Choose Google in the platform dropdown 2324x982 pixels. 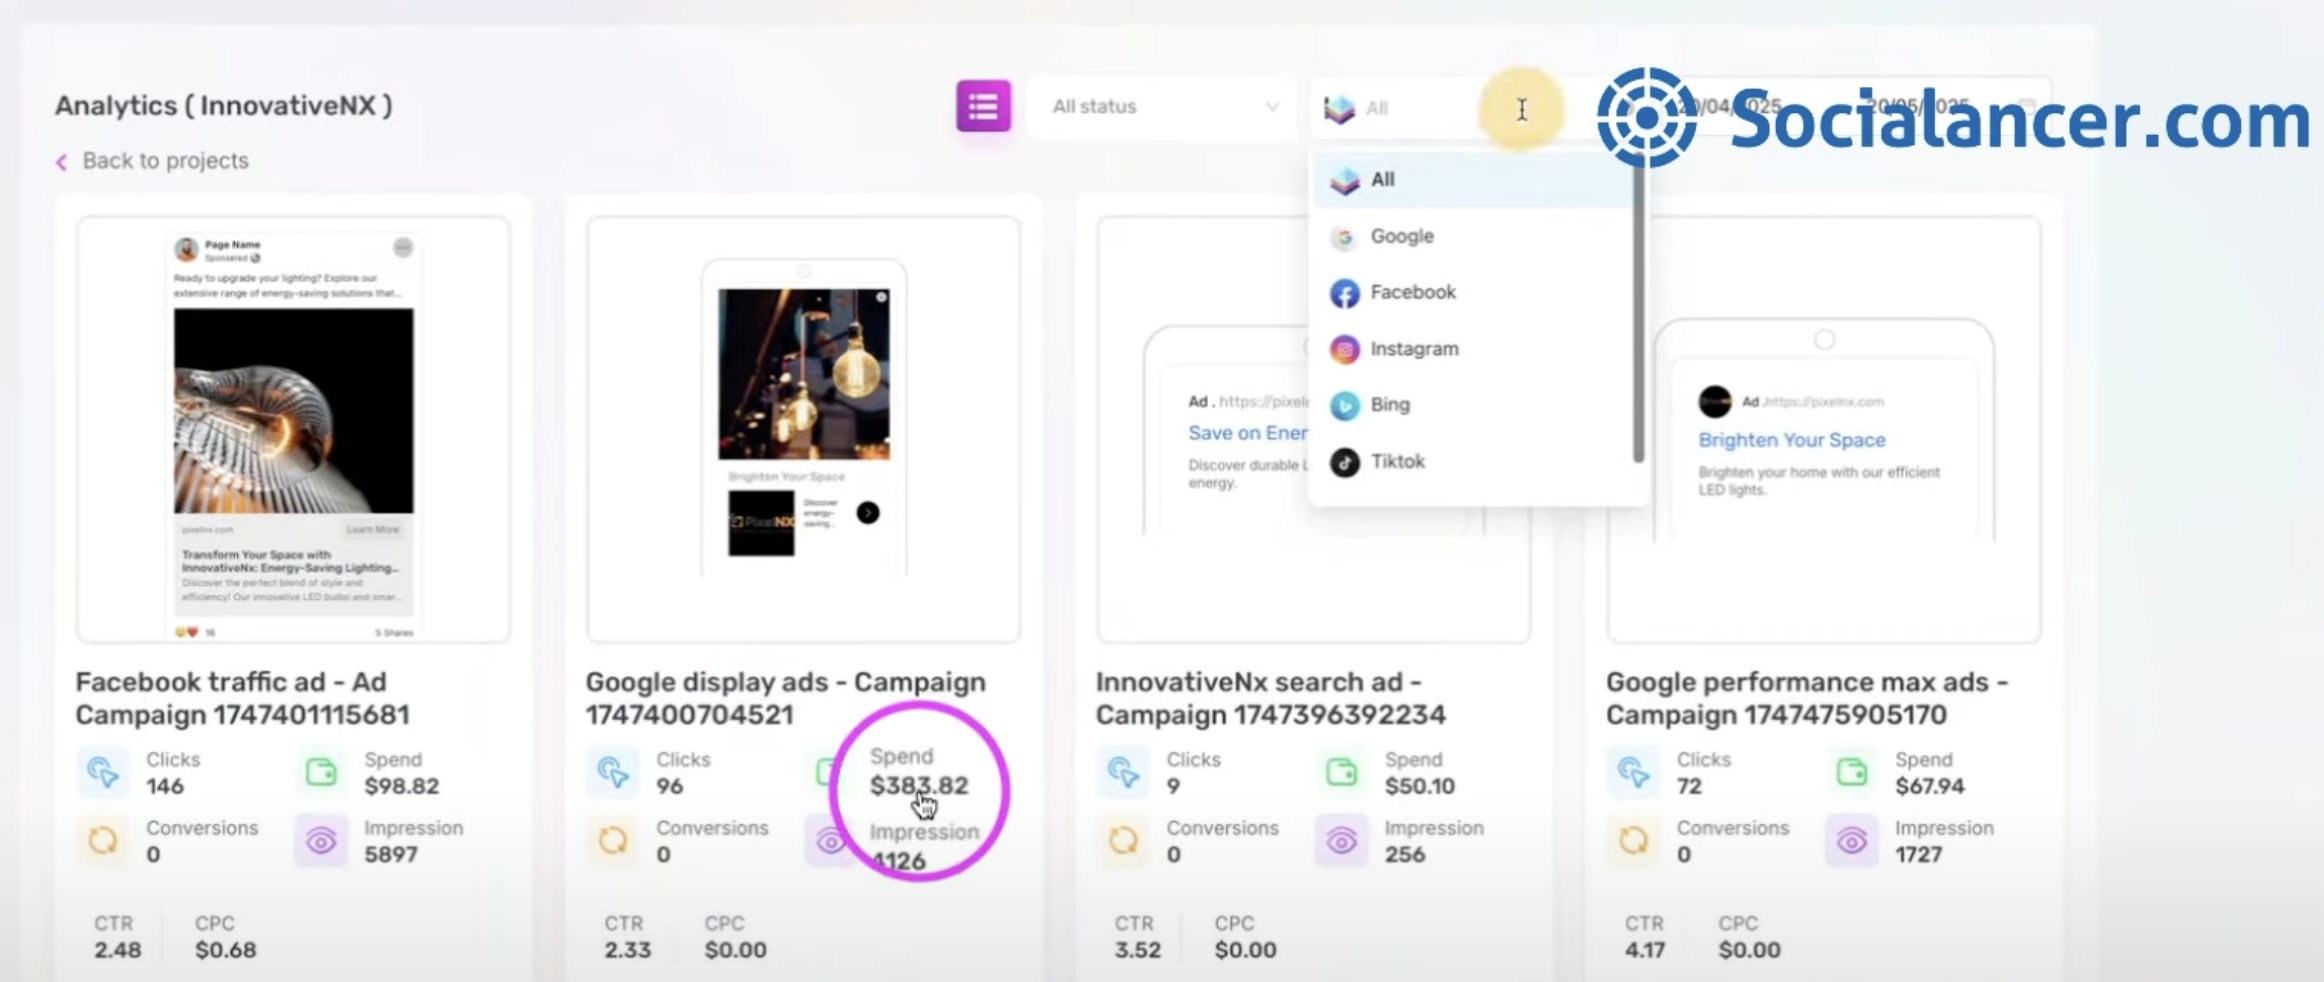[1472, 237]
